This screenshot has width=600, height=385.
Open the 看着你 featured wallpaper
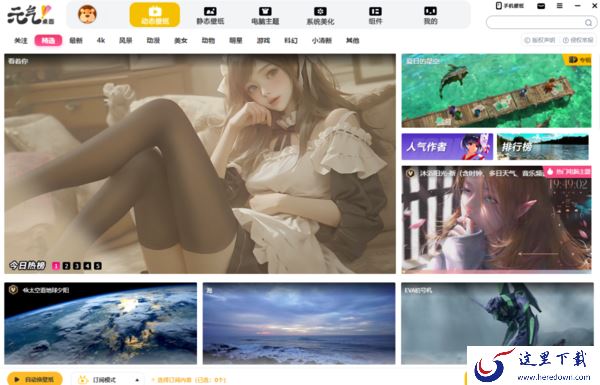[x=200, y=163]
